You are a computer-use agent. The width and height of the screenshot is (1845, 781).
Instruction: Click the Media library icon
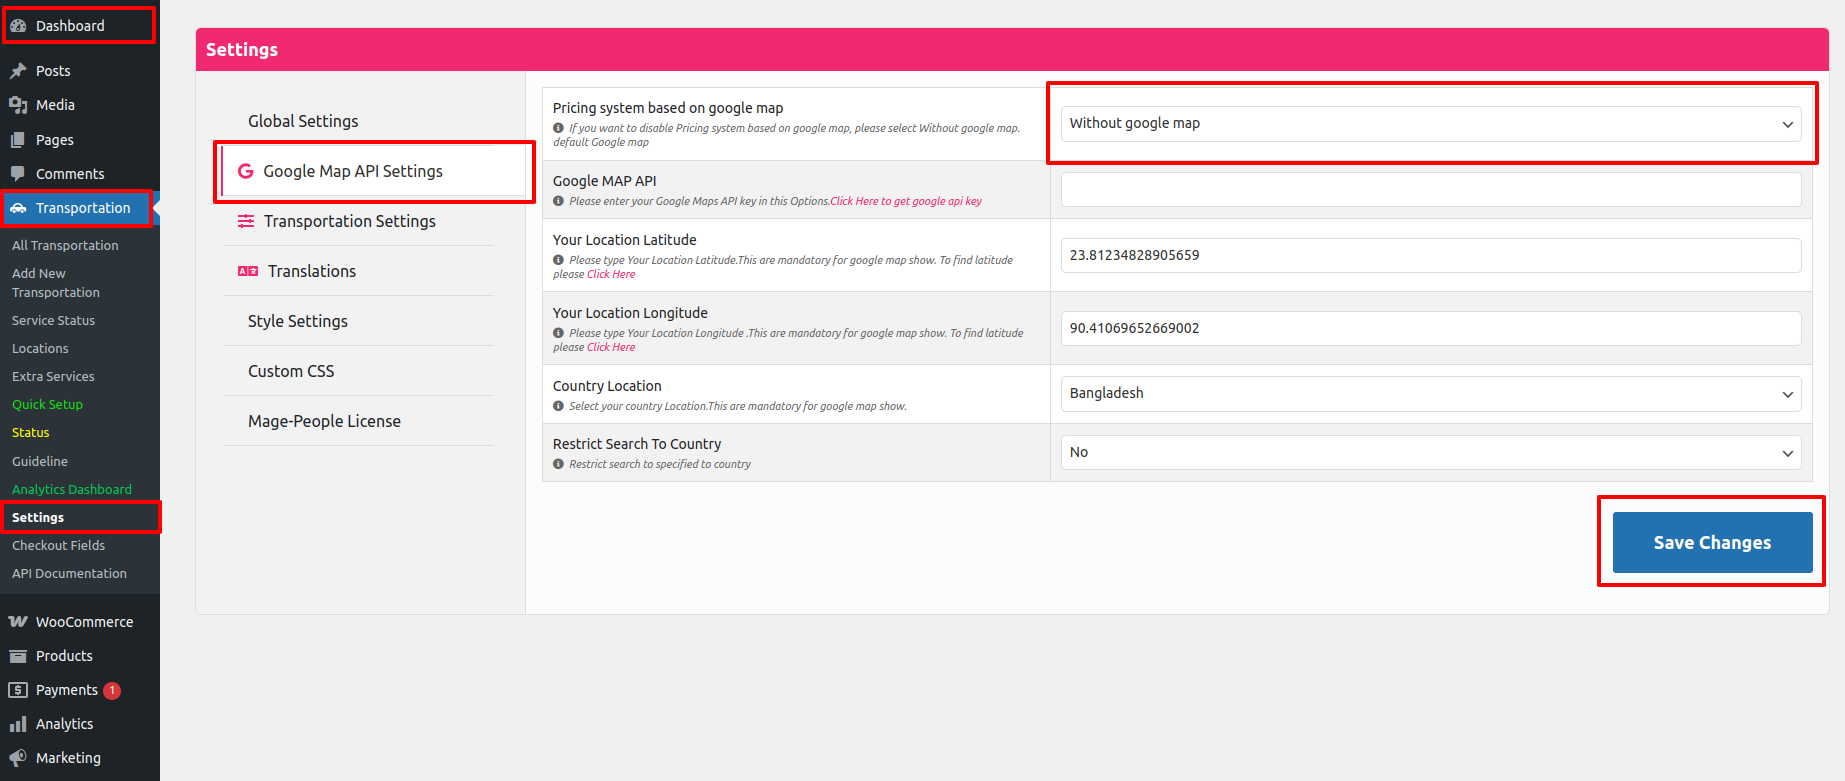pos(18,105)
